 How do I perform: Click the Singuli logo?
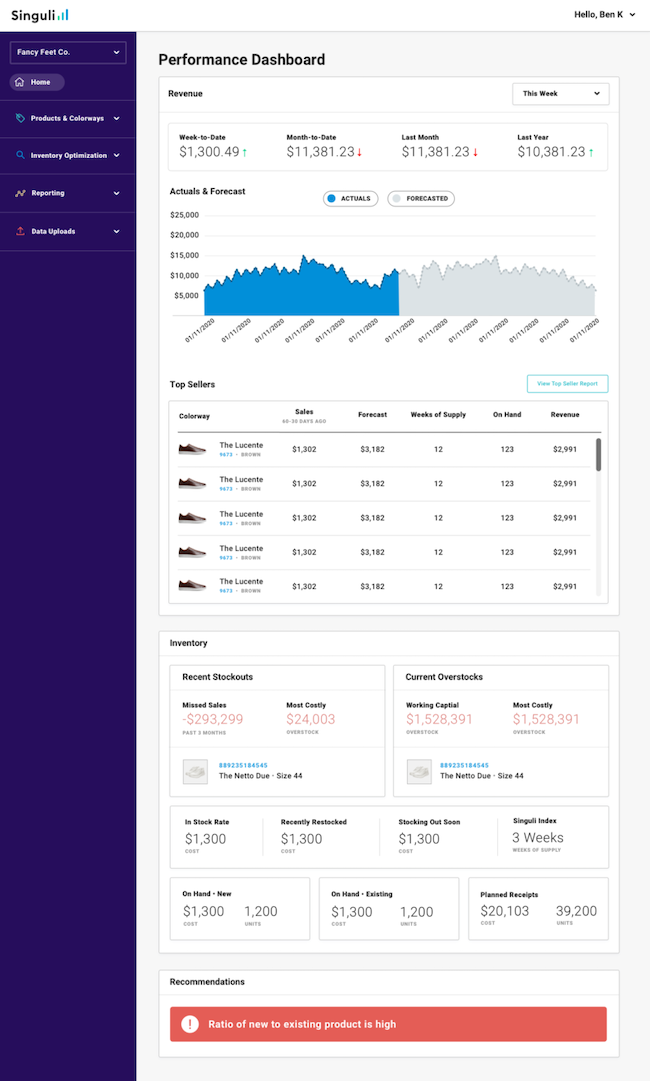pyautogui.click(x=40, y=15)
